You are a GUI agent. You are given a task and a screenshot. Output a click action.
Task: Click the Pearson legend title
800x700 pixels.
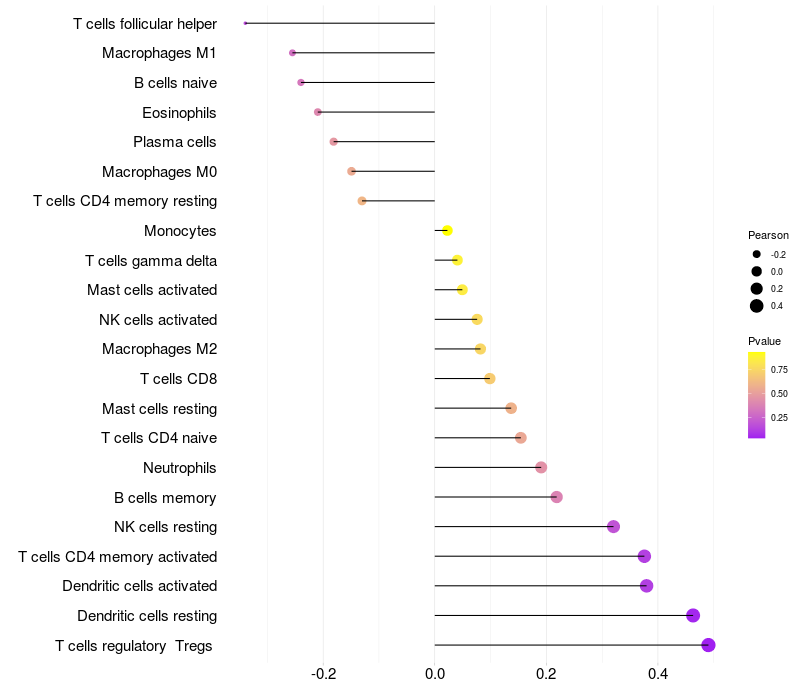(x=768, y=235)
